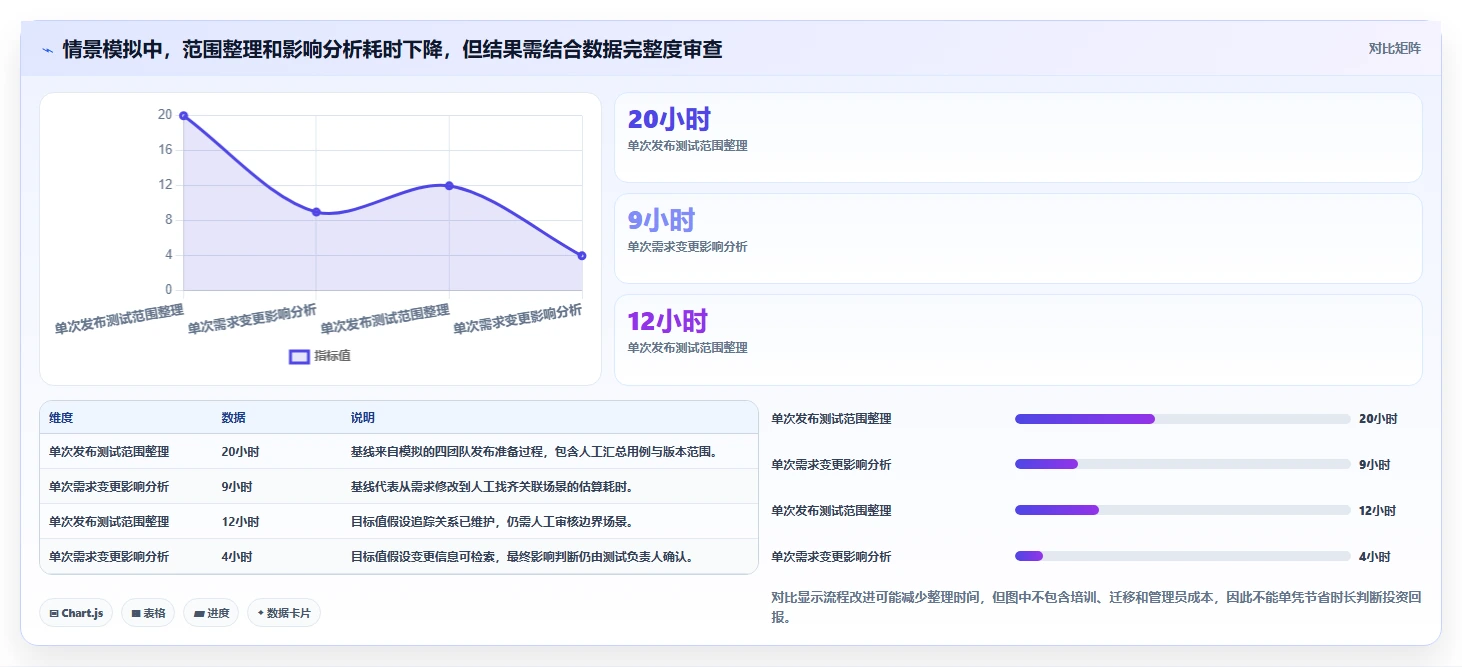Viewport: 1462px width, 667px height.
Task: Click the 维度 column header
Action: click(61, 418)
